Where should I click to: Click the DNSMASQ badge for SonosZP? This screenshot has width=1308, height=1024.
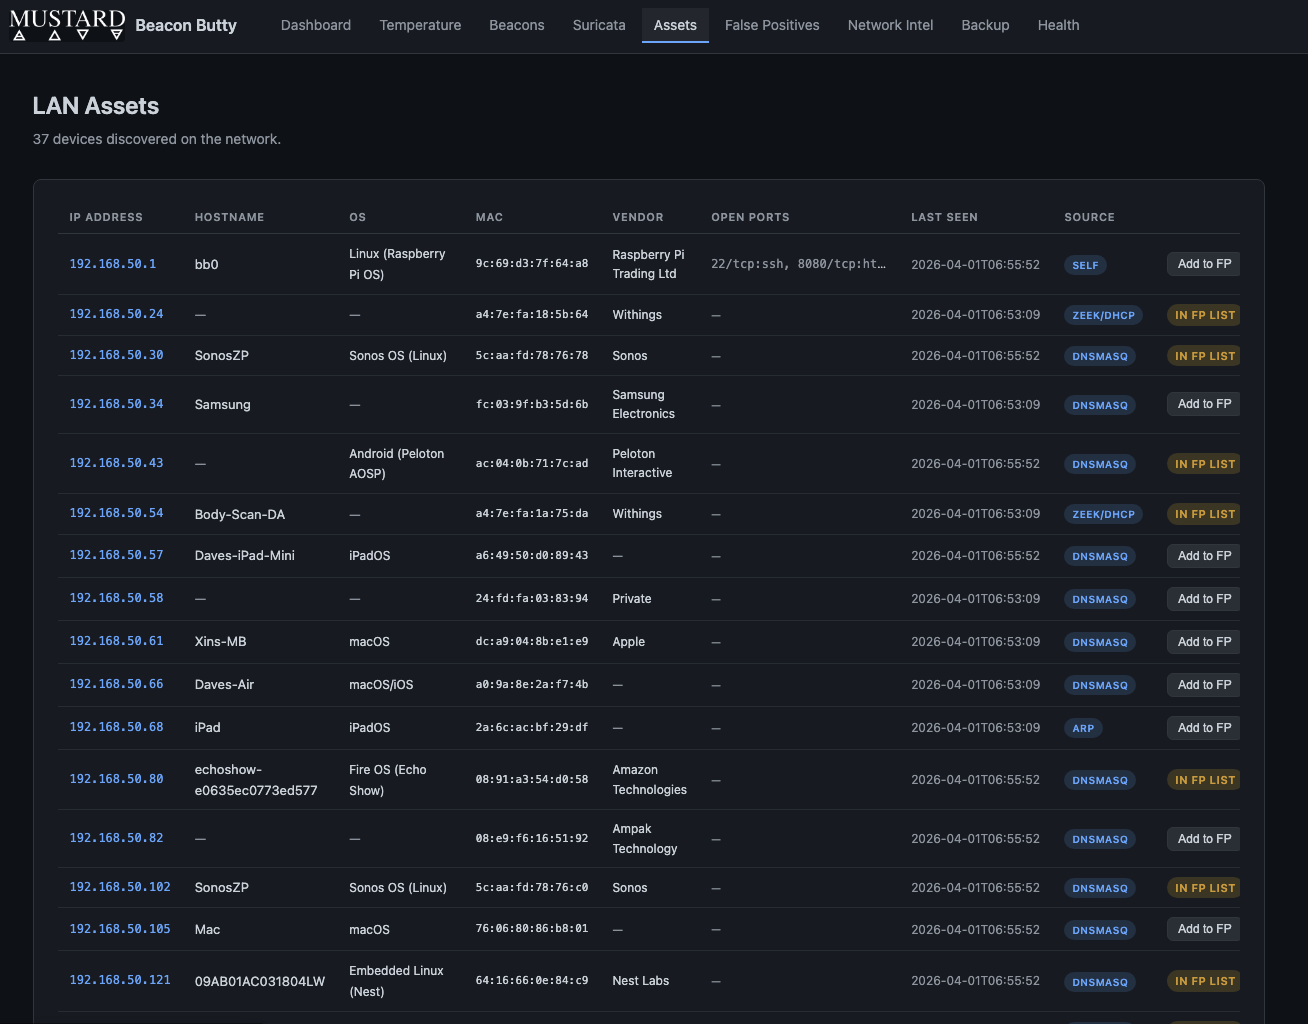(1099, 356)
